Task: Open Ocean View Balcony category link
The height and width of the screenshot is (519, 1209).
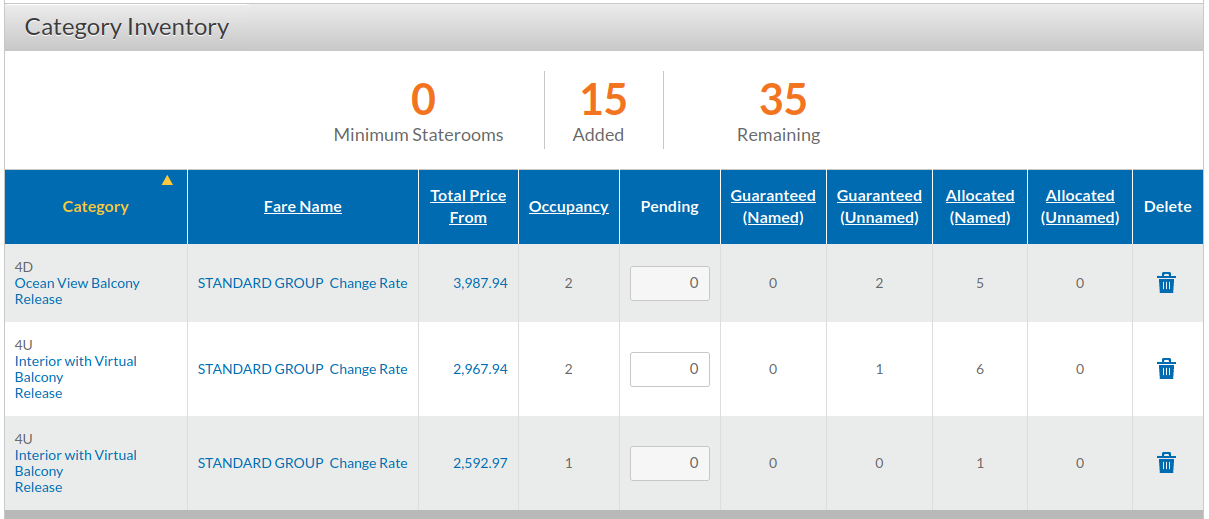Action: (77, 283)
